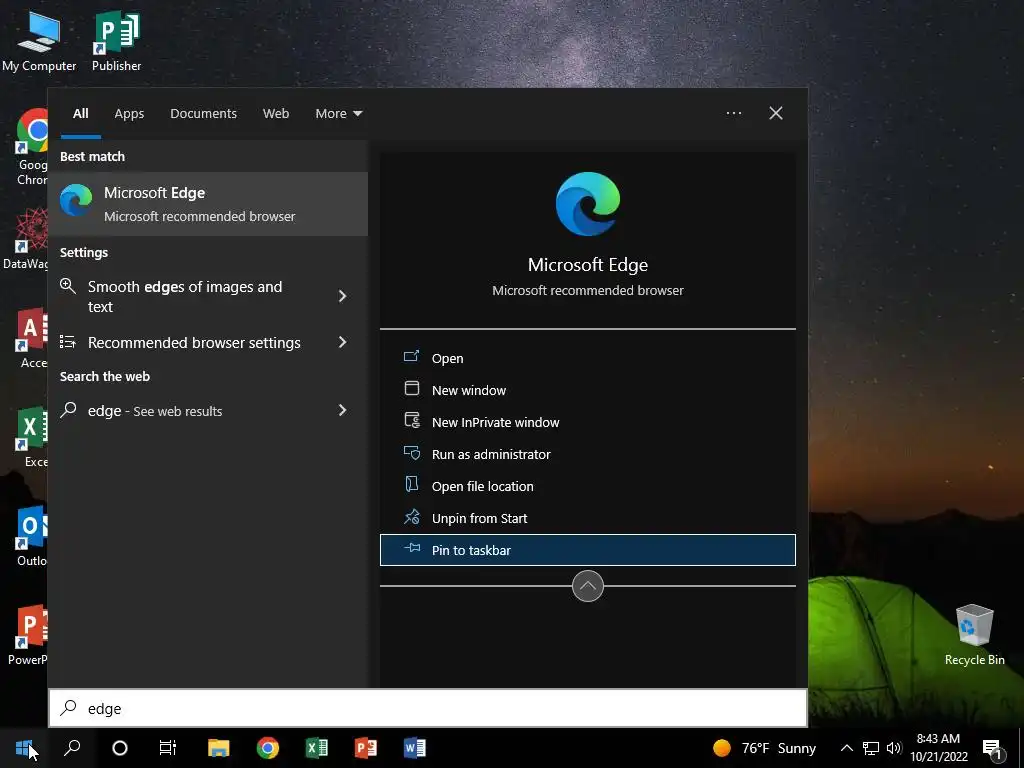Select the Google Chrome desktop shortcut

(x=32, y=148)
